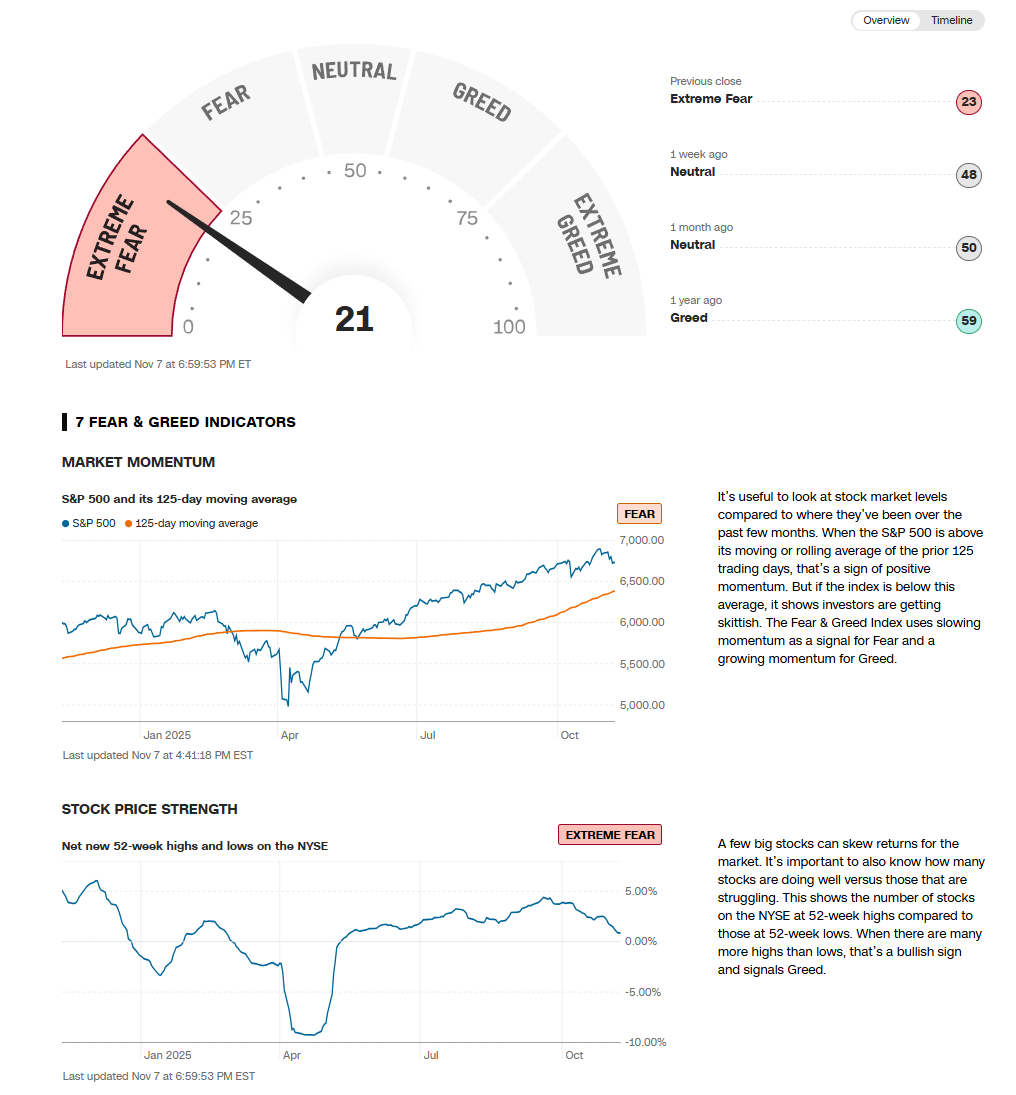Click the S&P 500 legend label
The height and width of the screenshot is (1095, 1016).
pos(94,523)
